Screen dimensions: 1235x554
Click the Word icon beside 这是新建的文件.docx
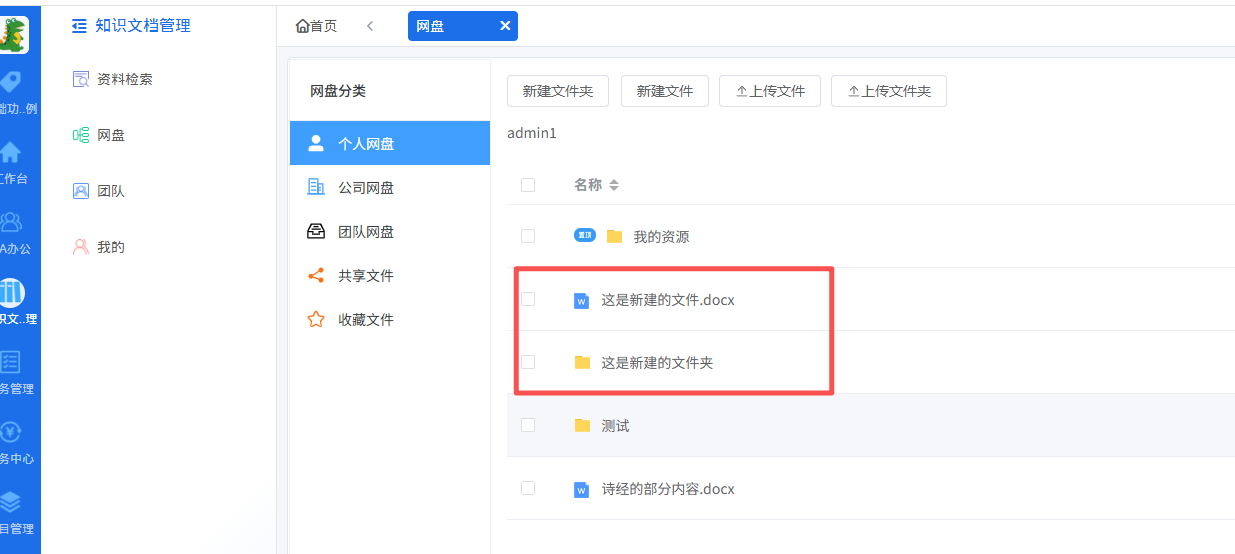click(x=581, y=300)
